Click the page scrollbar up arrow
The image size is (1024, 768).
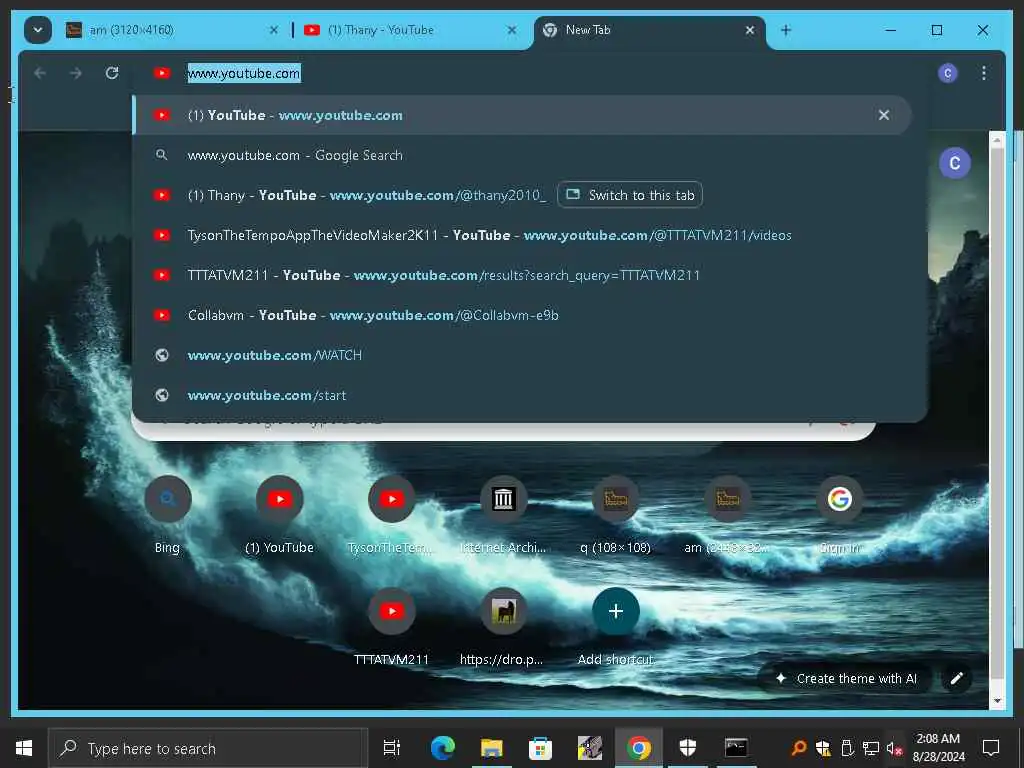coord(997,139)
